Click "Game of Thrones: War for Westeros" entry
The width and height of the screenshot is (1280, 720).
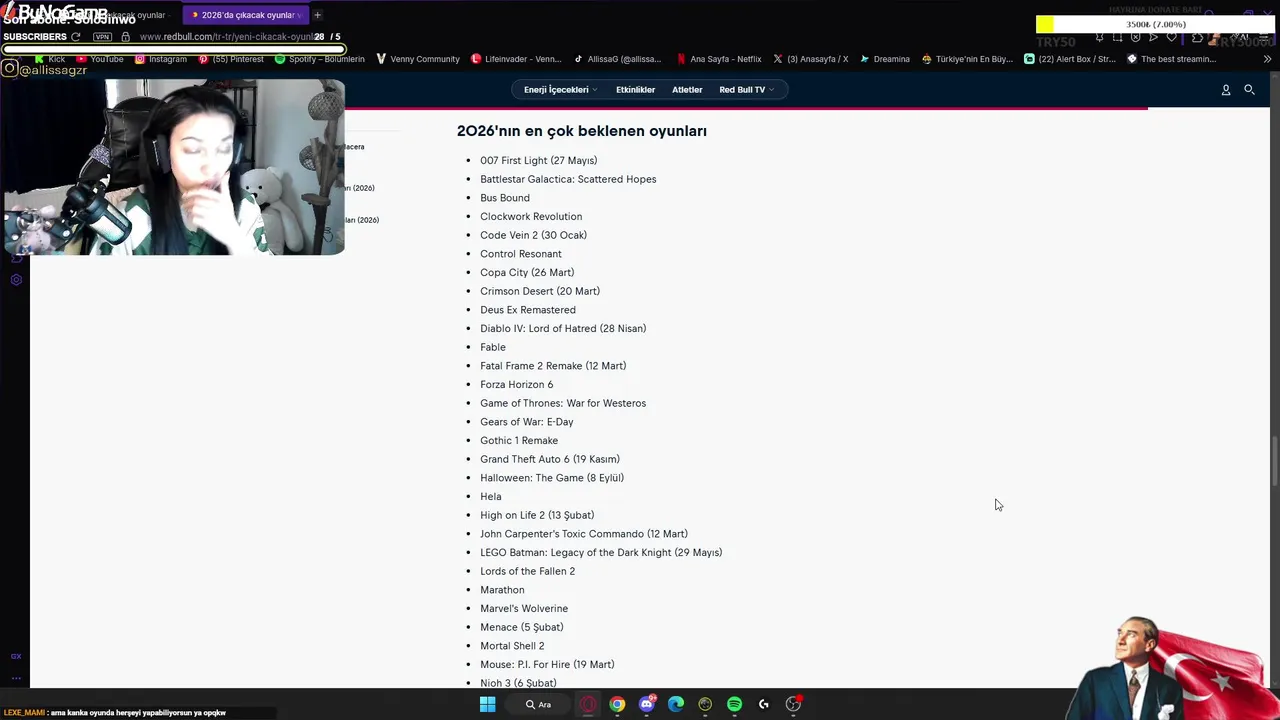point(563,403)
